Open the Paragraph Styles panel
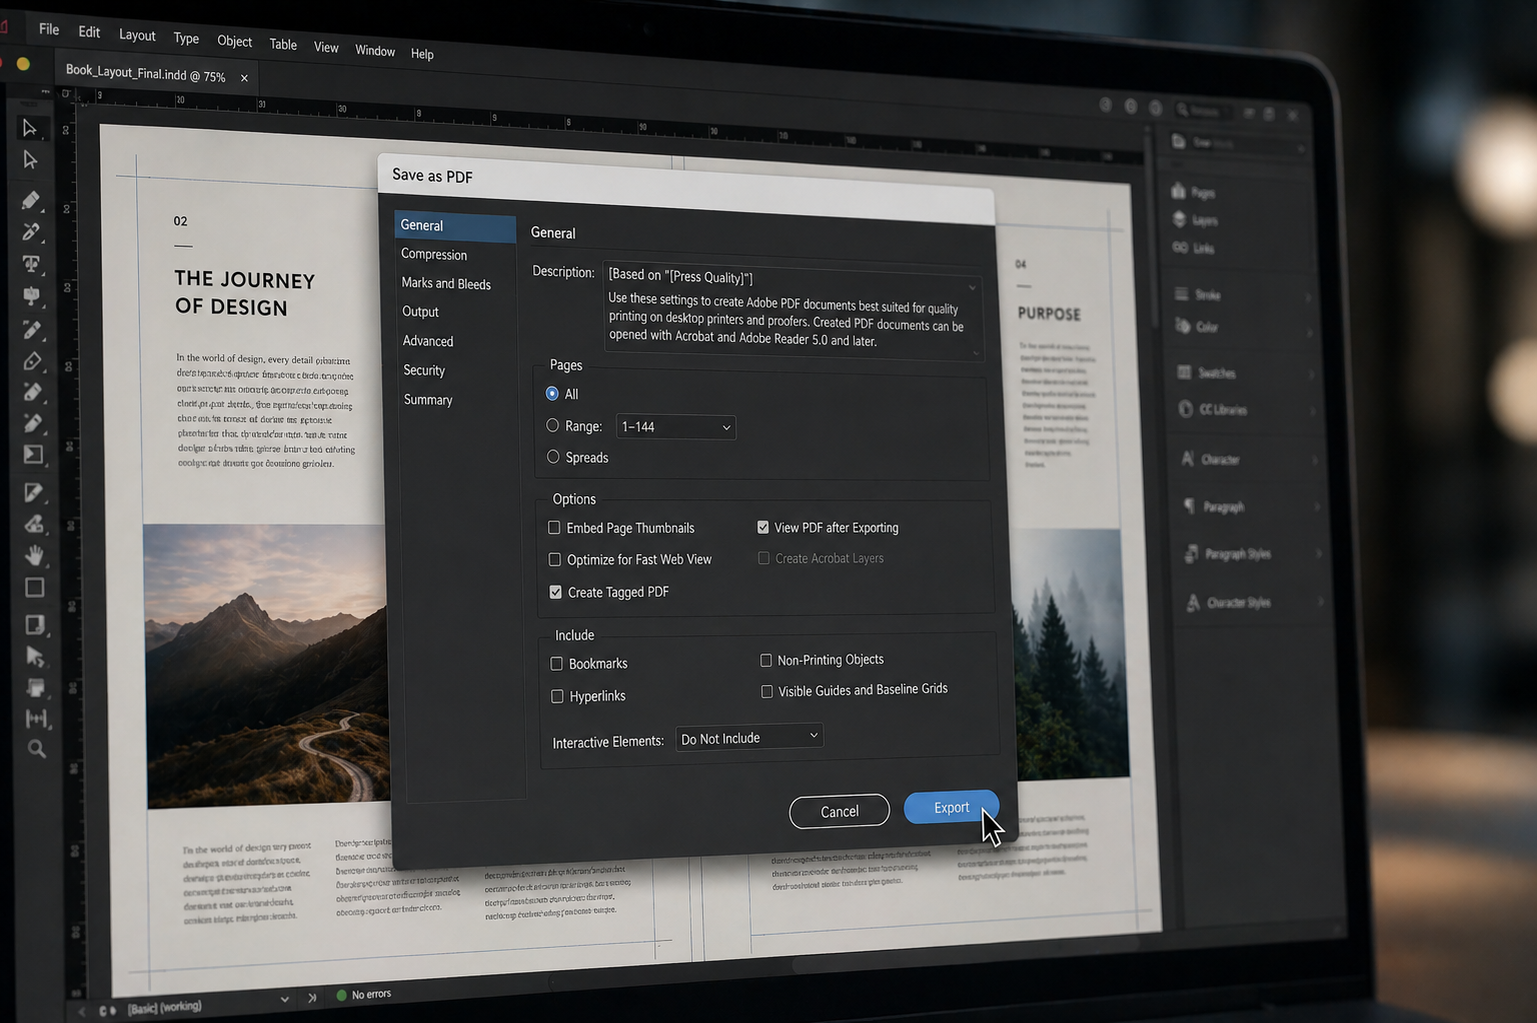1537x1023 pixels. [x=1228, y=554]
